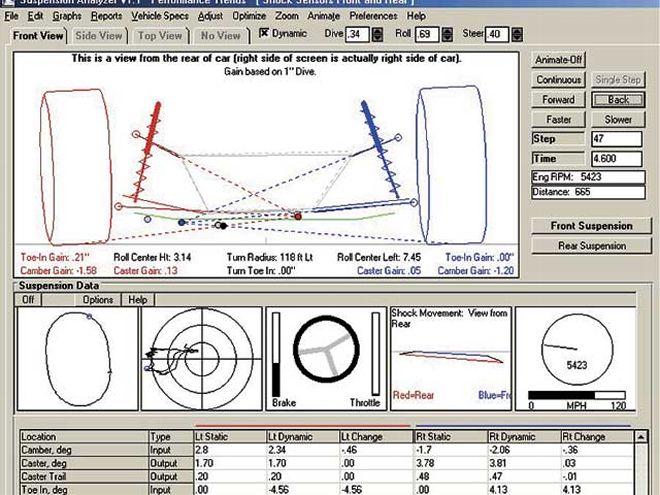Click the oval track map display
The width and height of the screenshot is (660, 495).
point(77,359)
